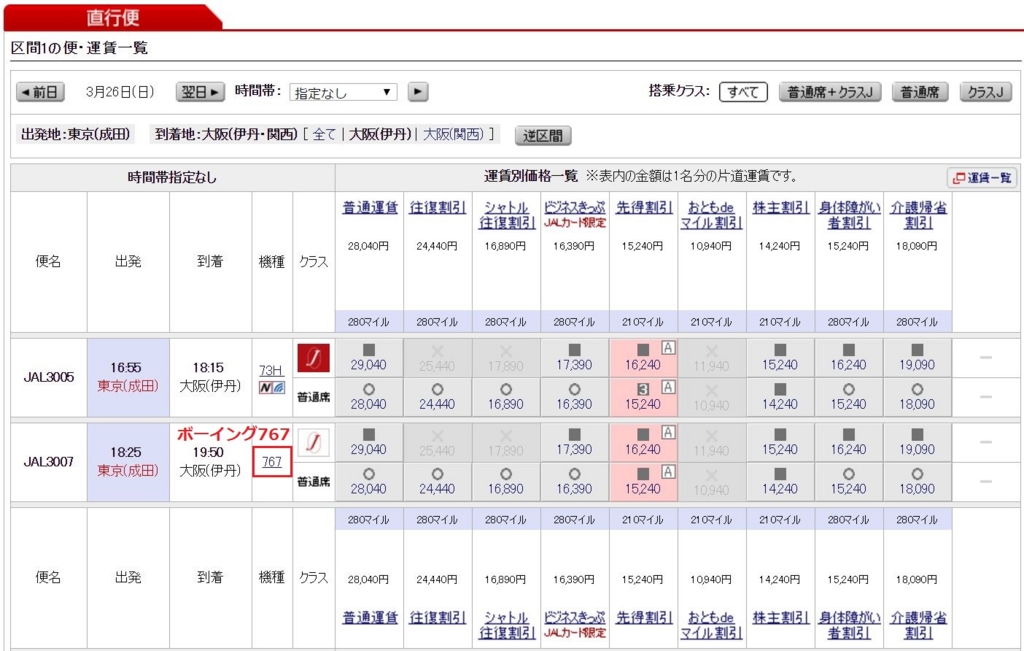Go to previous day with 前日 button
The image size is (1024, 651).
coord(40,92)
